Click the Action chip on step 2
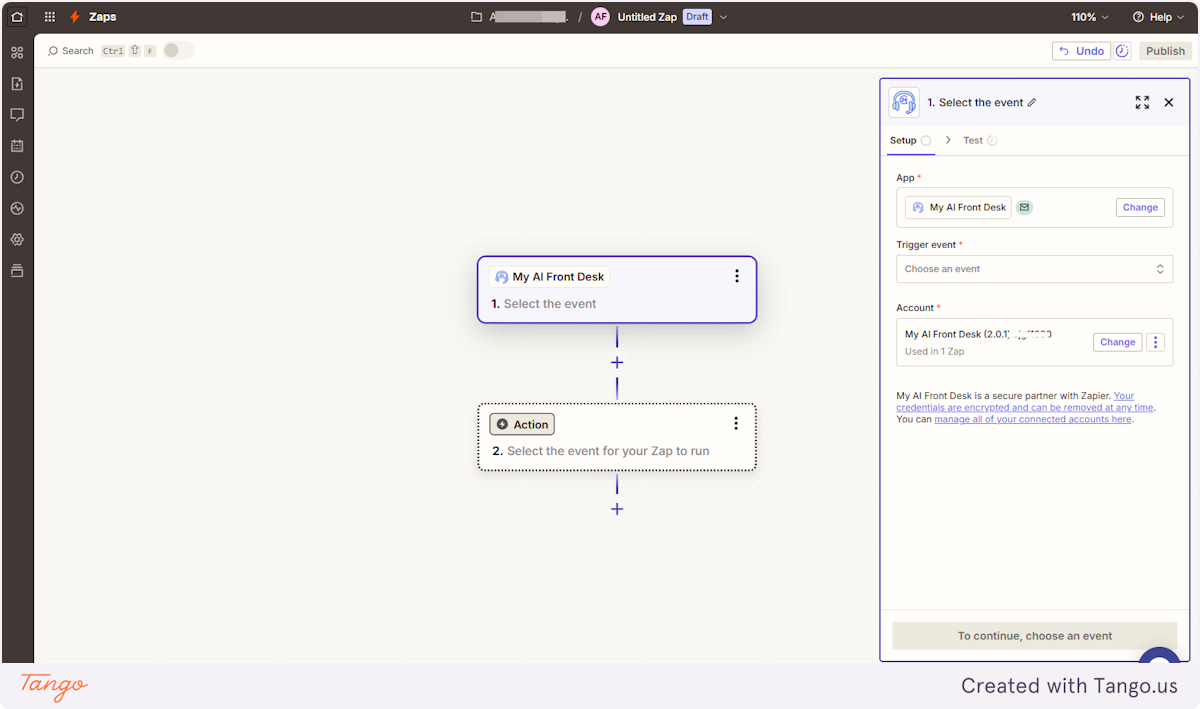Viewport: 1200px width, 709px height. [522, 424]
